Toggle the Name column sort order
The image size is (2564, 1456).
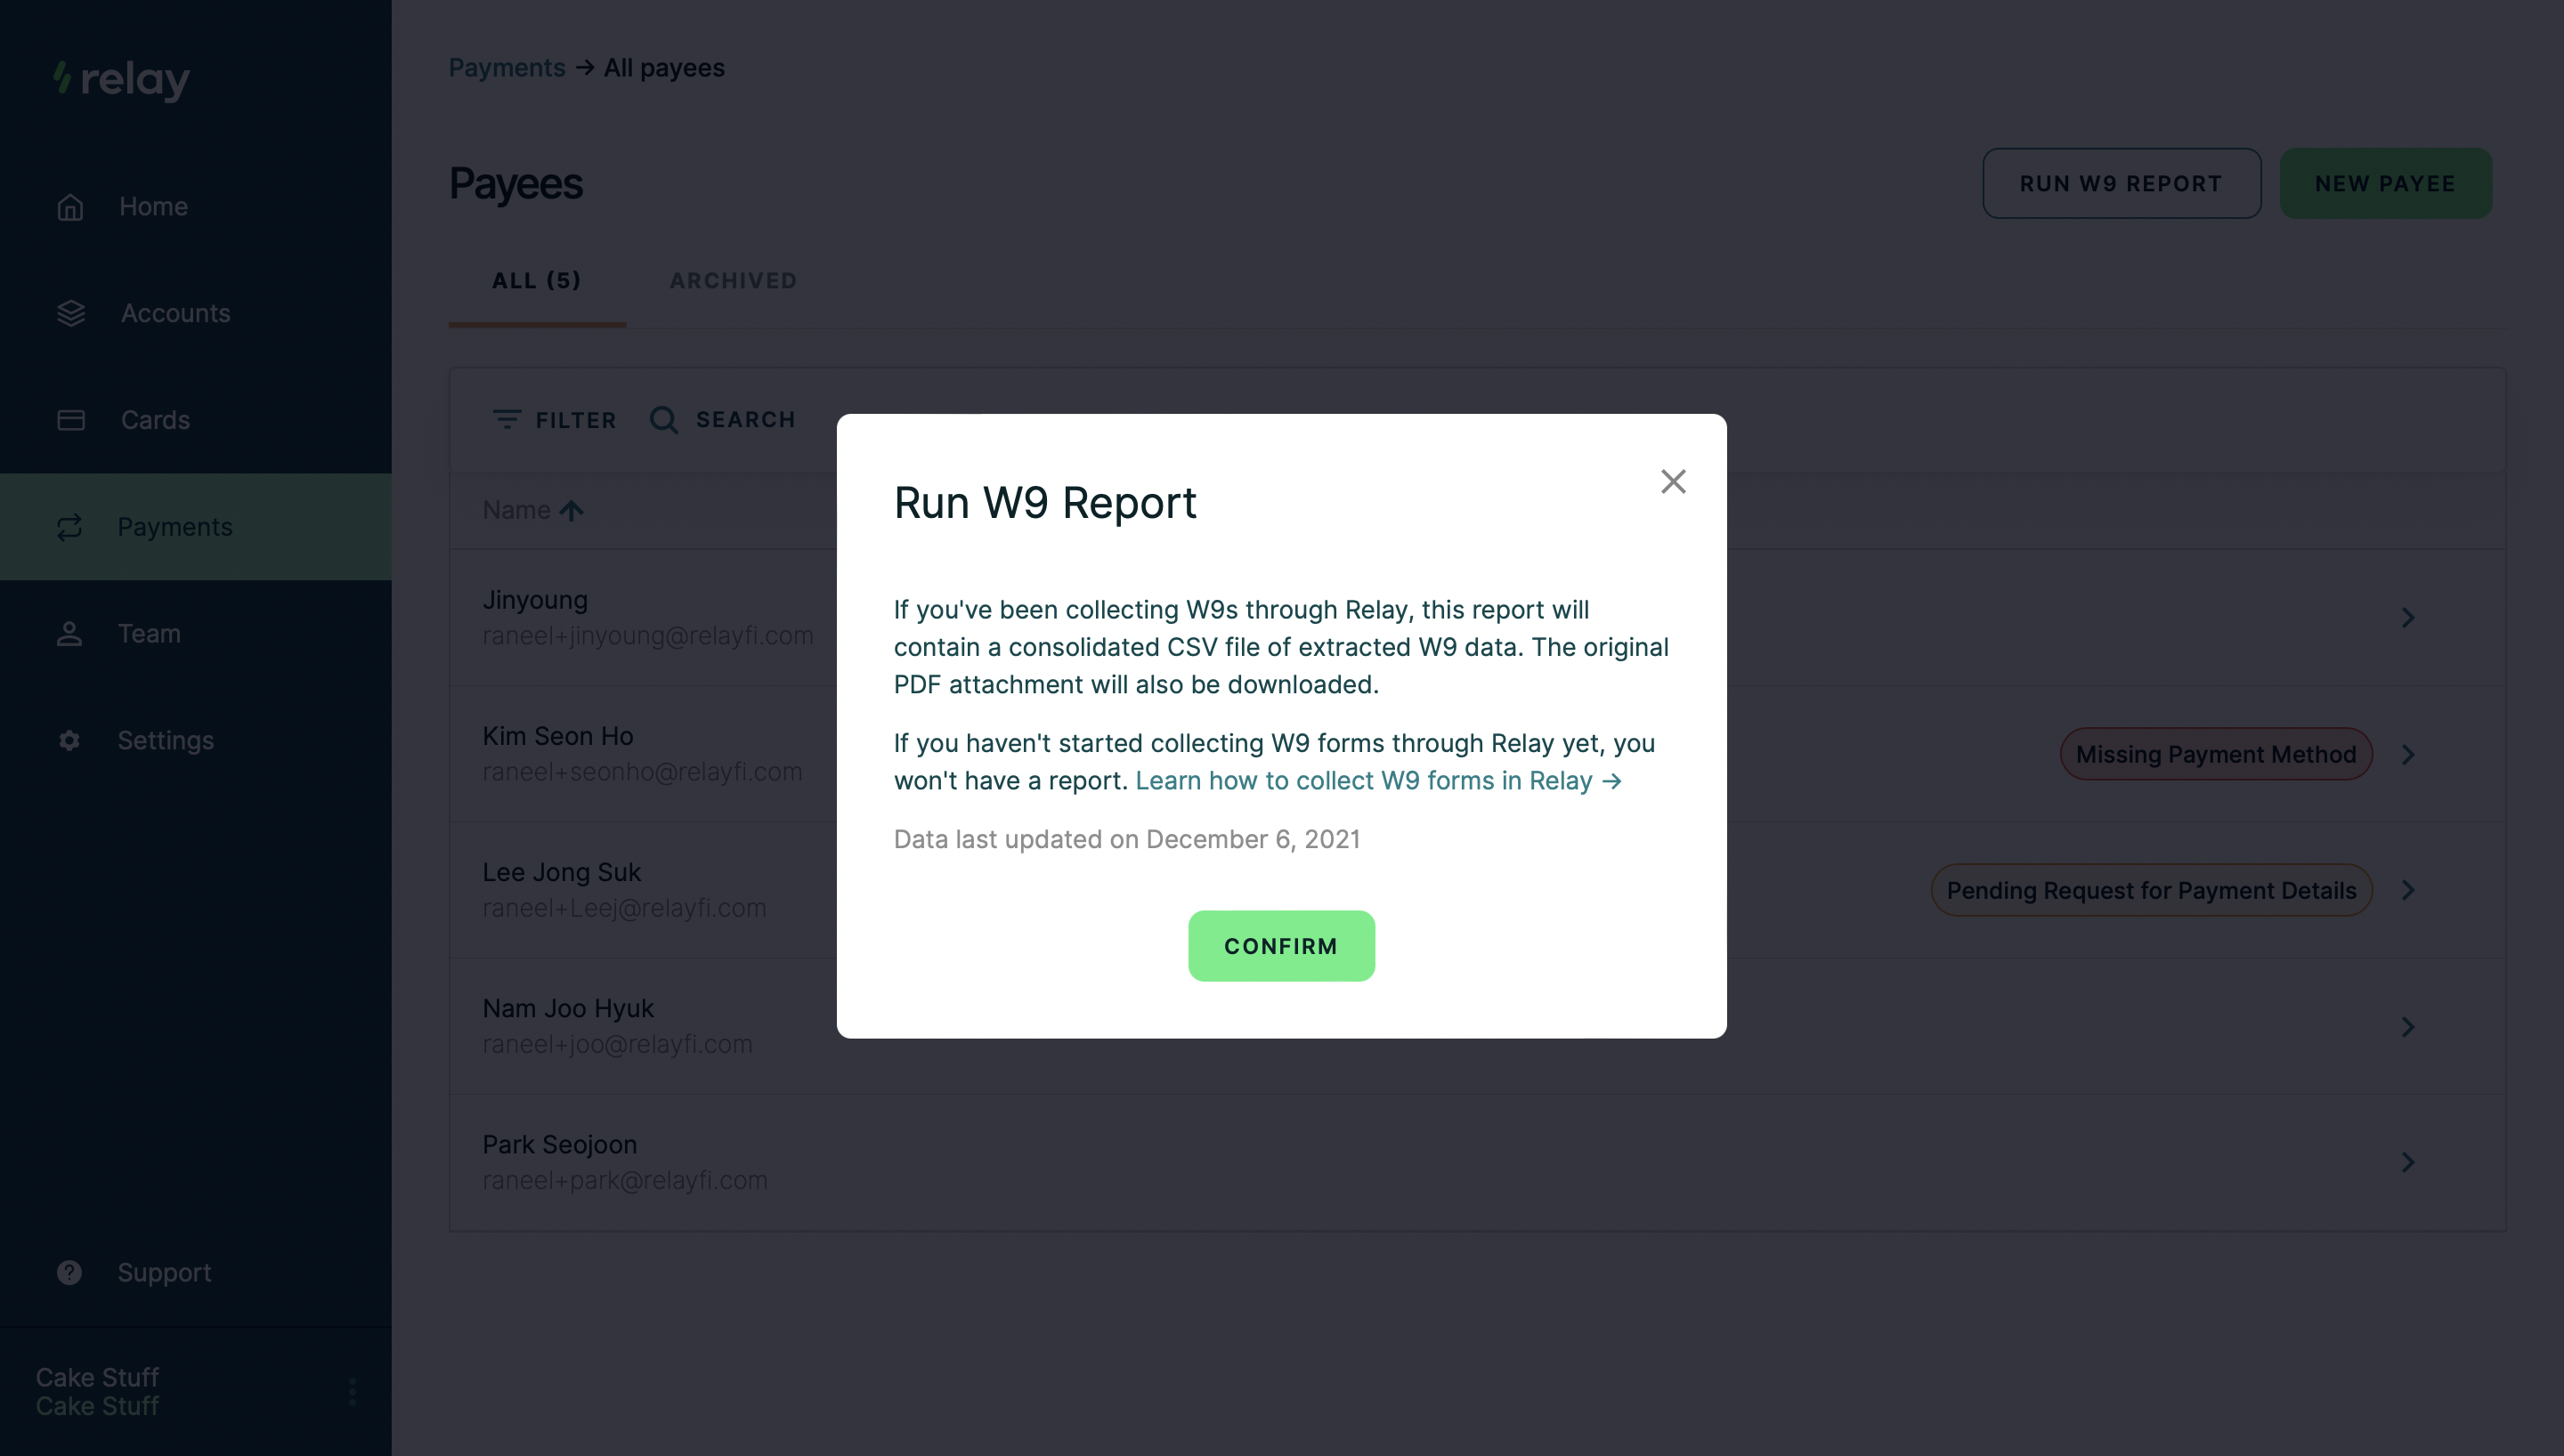(x=572, y=510)
